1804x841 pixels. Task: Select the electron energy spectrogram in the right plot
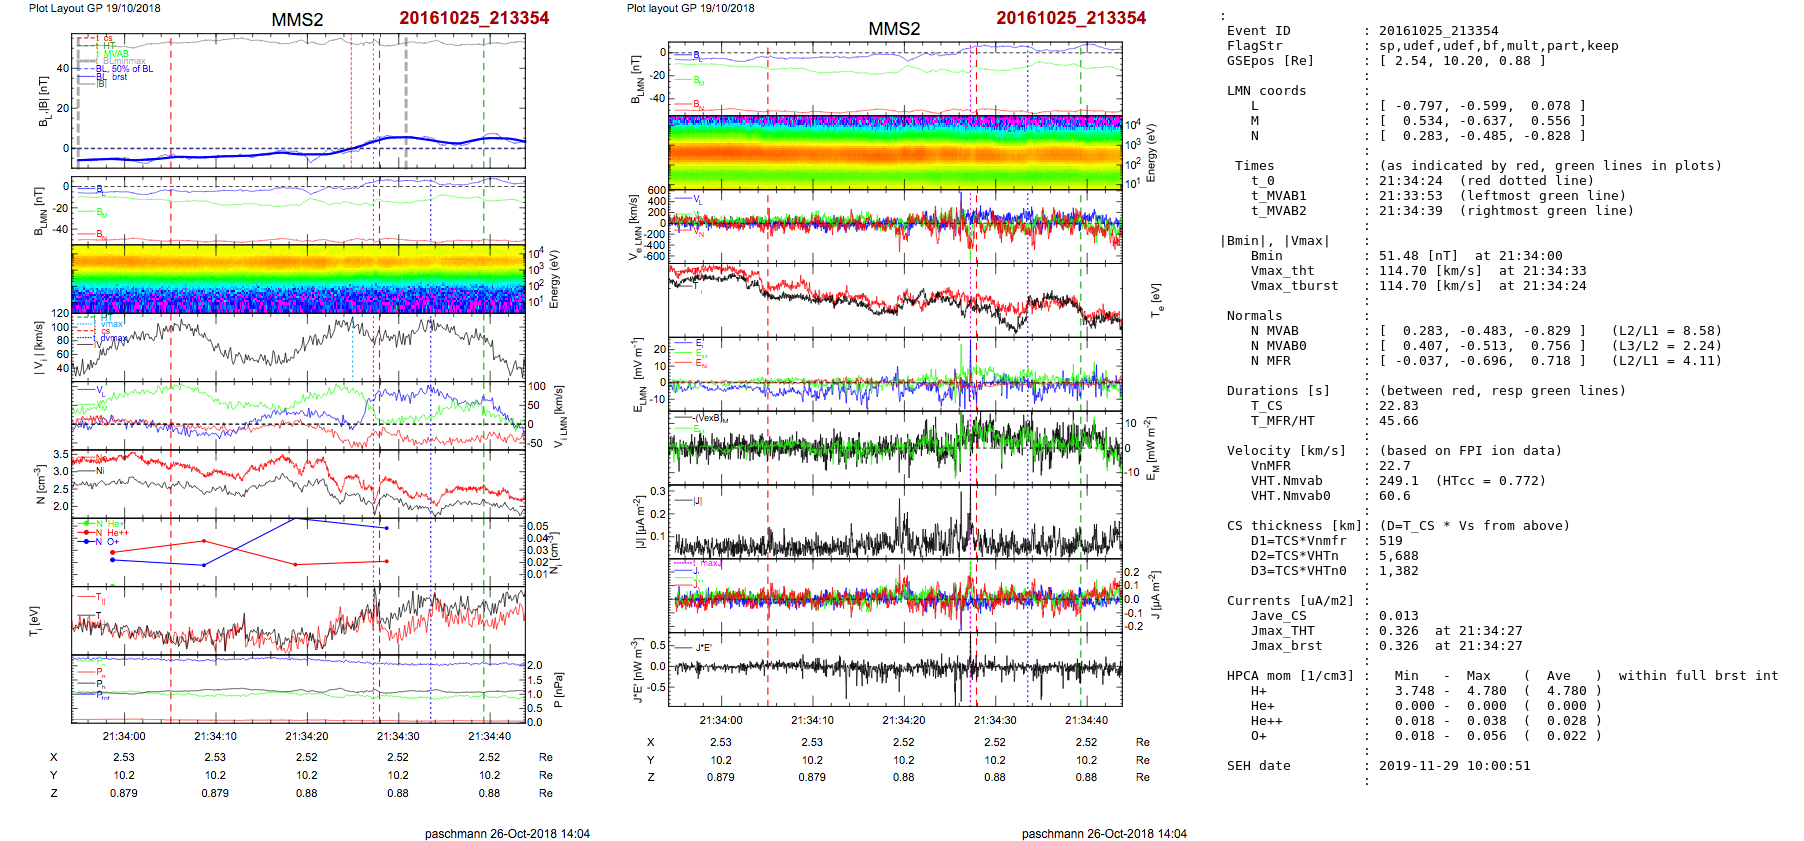(895, 152)
